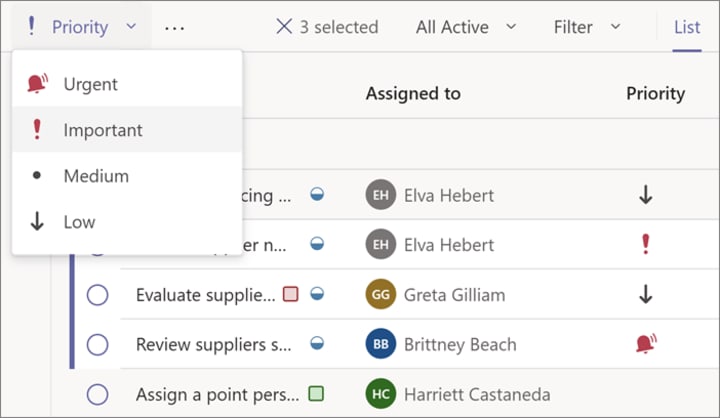Click the low priority arrow for Greta Gilliam
The width and height of the screenshot is (720, 418).
pyautogui.click(x=645, y=294)
